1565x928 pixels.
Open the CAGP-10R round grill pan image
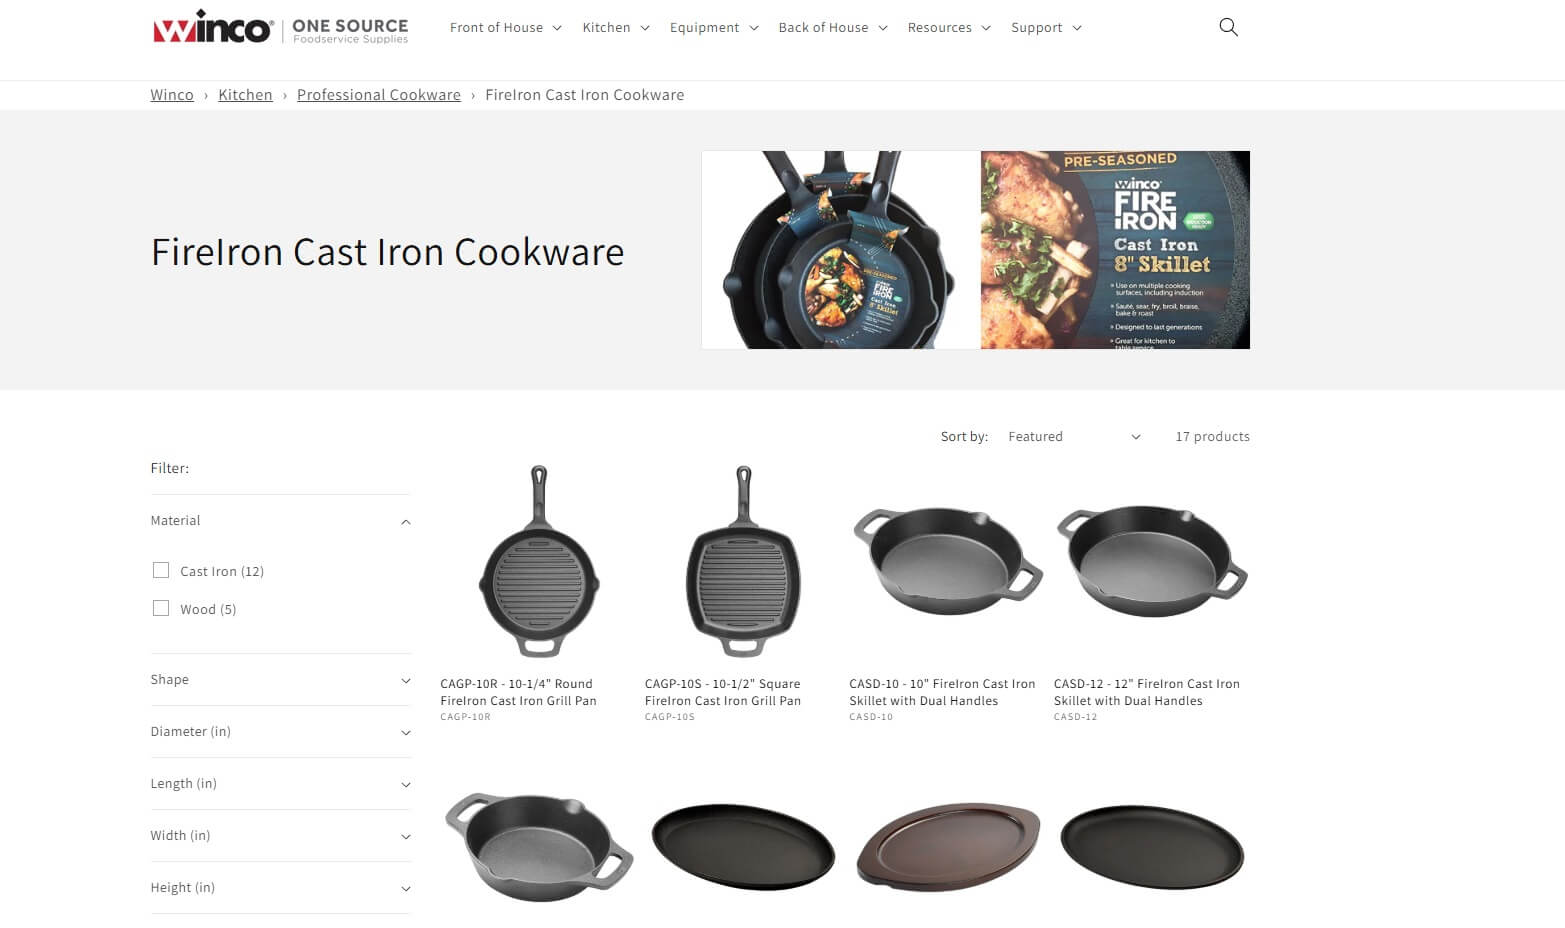click(x=539, y=561)
